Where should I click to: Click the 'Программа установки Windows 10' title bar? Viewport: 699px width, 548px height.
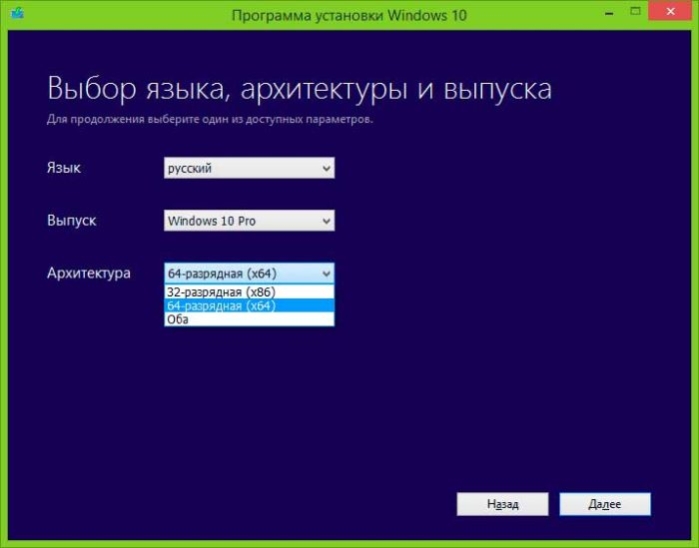click(x=349, y=15)
